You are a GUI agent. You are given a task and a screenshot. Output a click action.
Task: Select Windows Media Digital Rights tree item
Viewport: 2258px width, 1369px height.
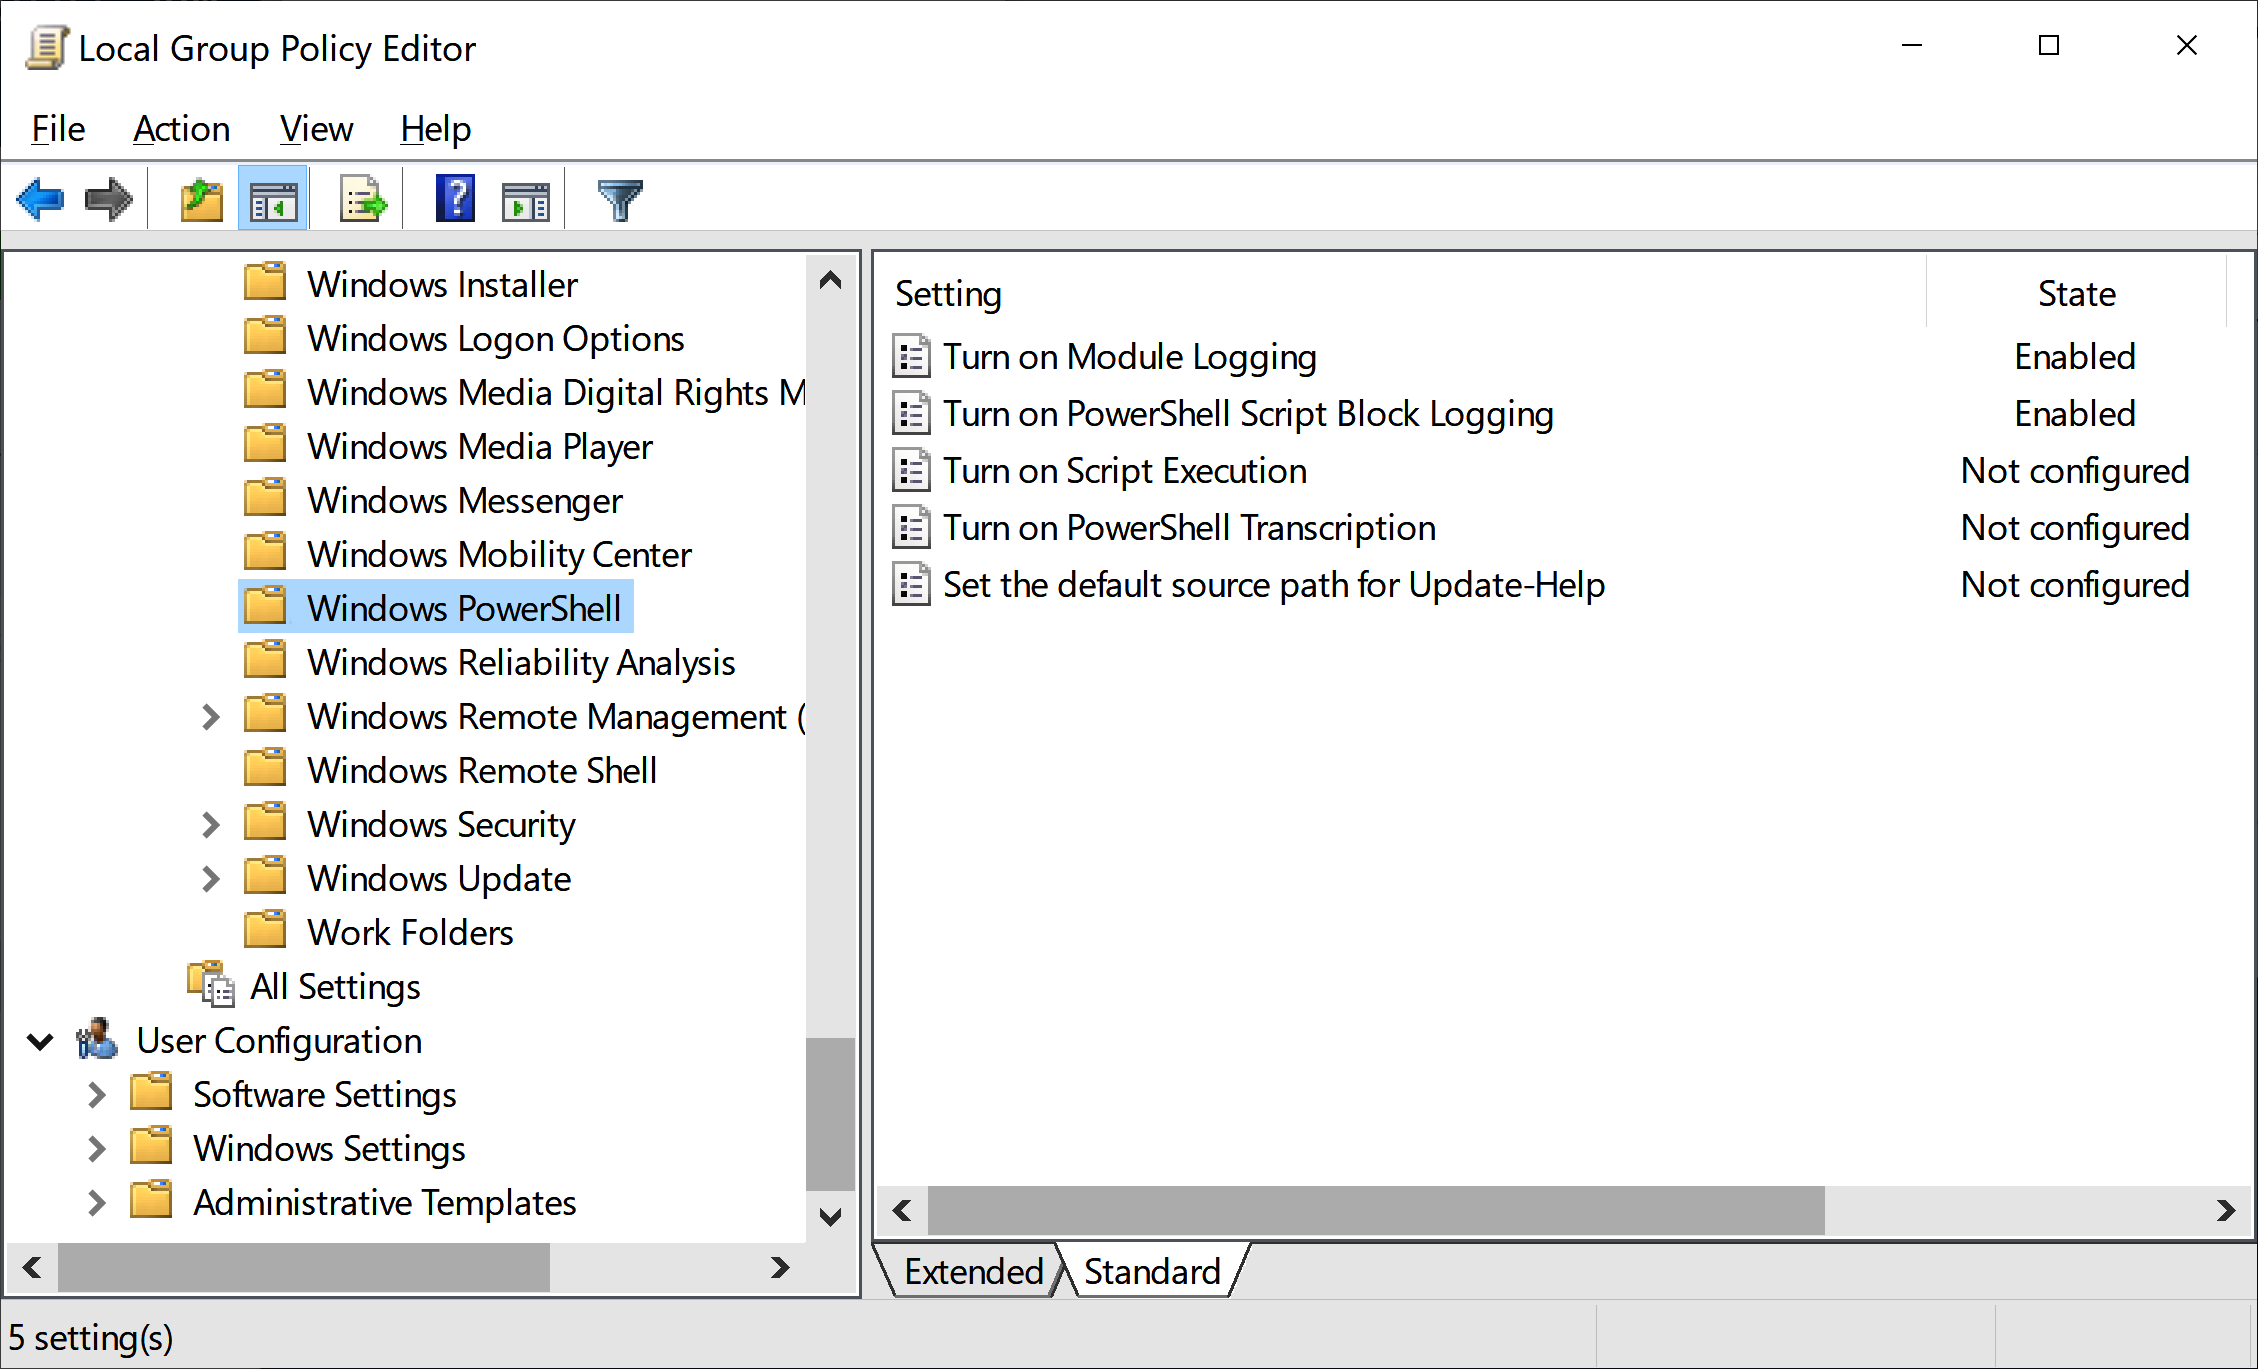point(555,393)
